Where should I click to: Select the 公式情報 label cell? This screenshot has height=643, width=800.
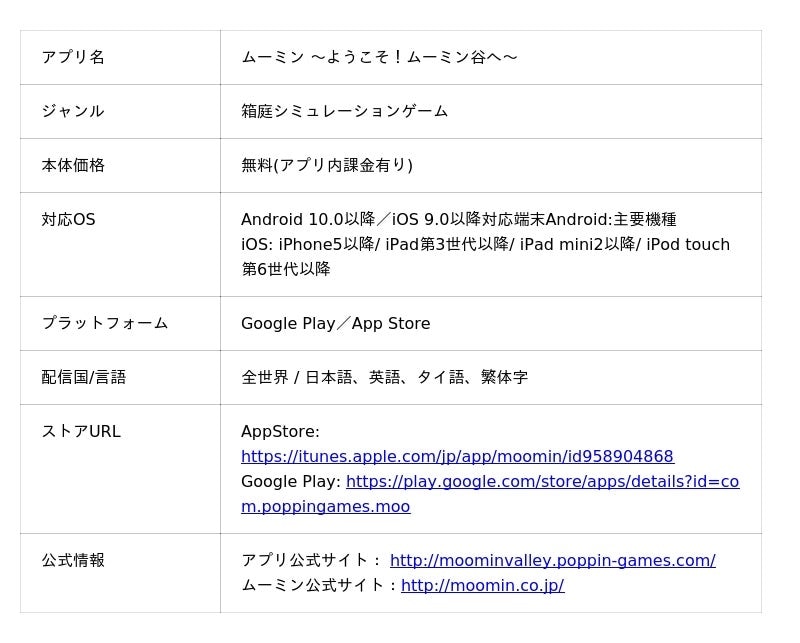[120, 573]
